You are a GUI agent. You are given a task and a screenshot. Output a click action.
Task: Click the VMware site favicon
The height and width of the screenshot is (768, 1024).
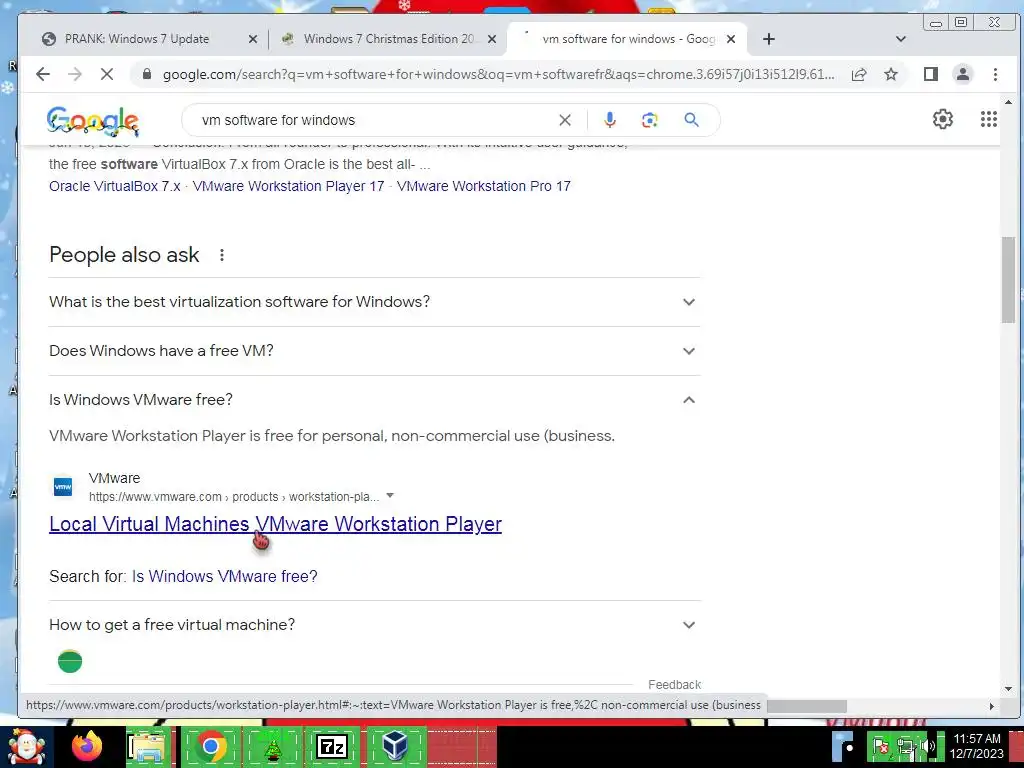63,487
